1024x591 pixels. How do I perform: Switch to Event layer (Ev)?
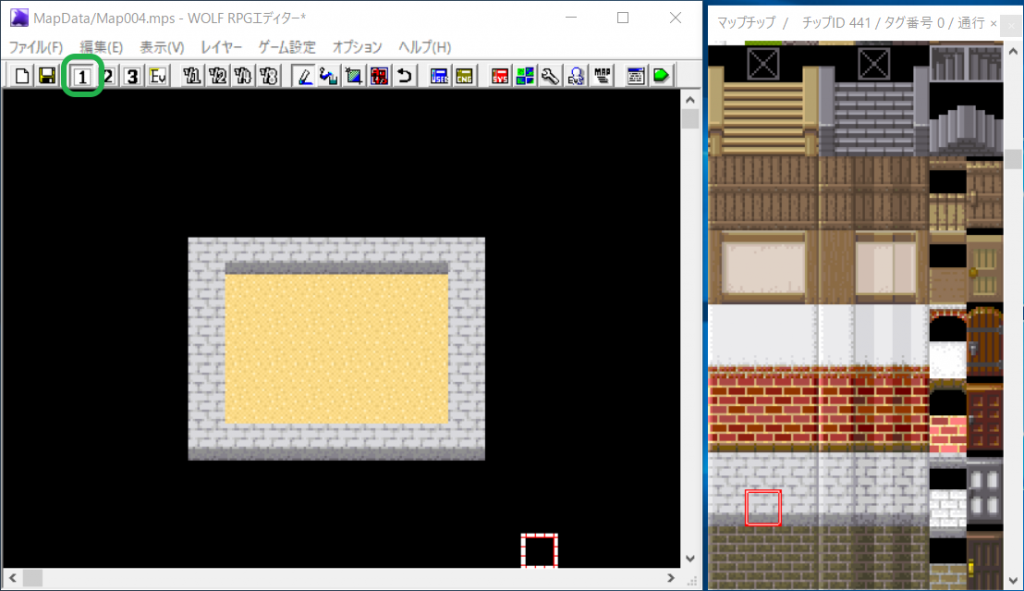158,76
